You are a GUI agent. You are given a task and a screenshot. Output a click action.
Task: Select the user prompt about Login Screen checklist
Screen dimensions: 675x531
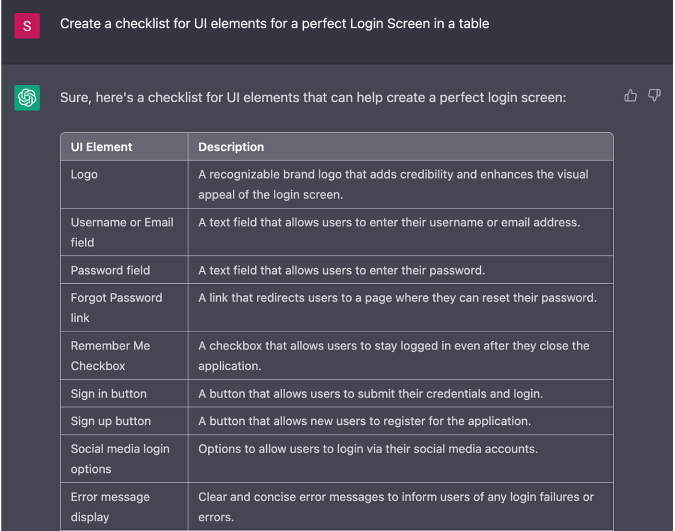(274, 23)
